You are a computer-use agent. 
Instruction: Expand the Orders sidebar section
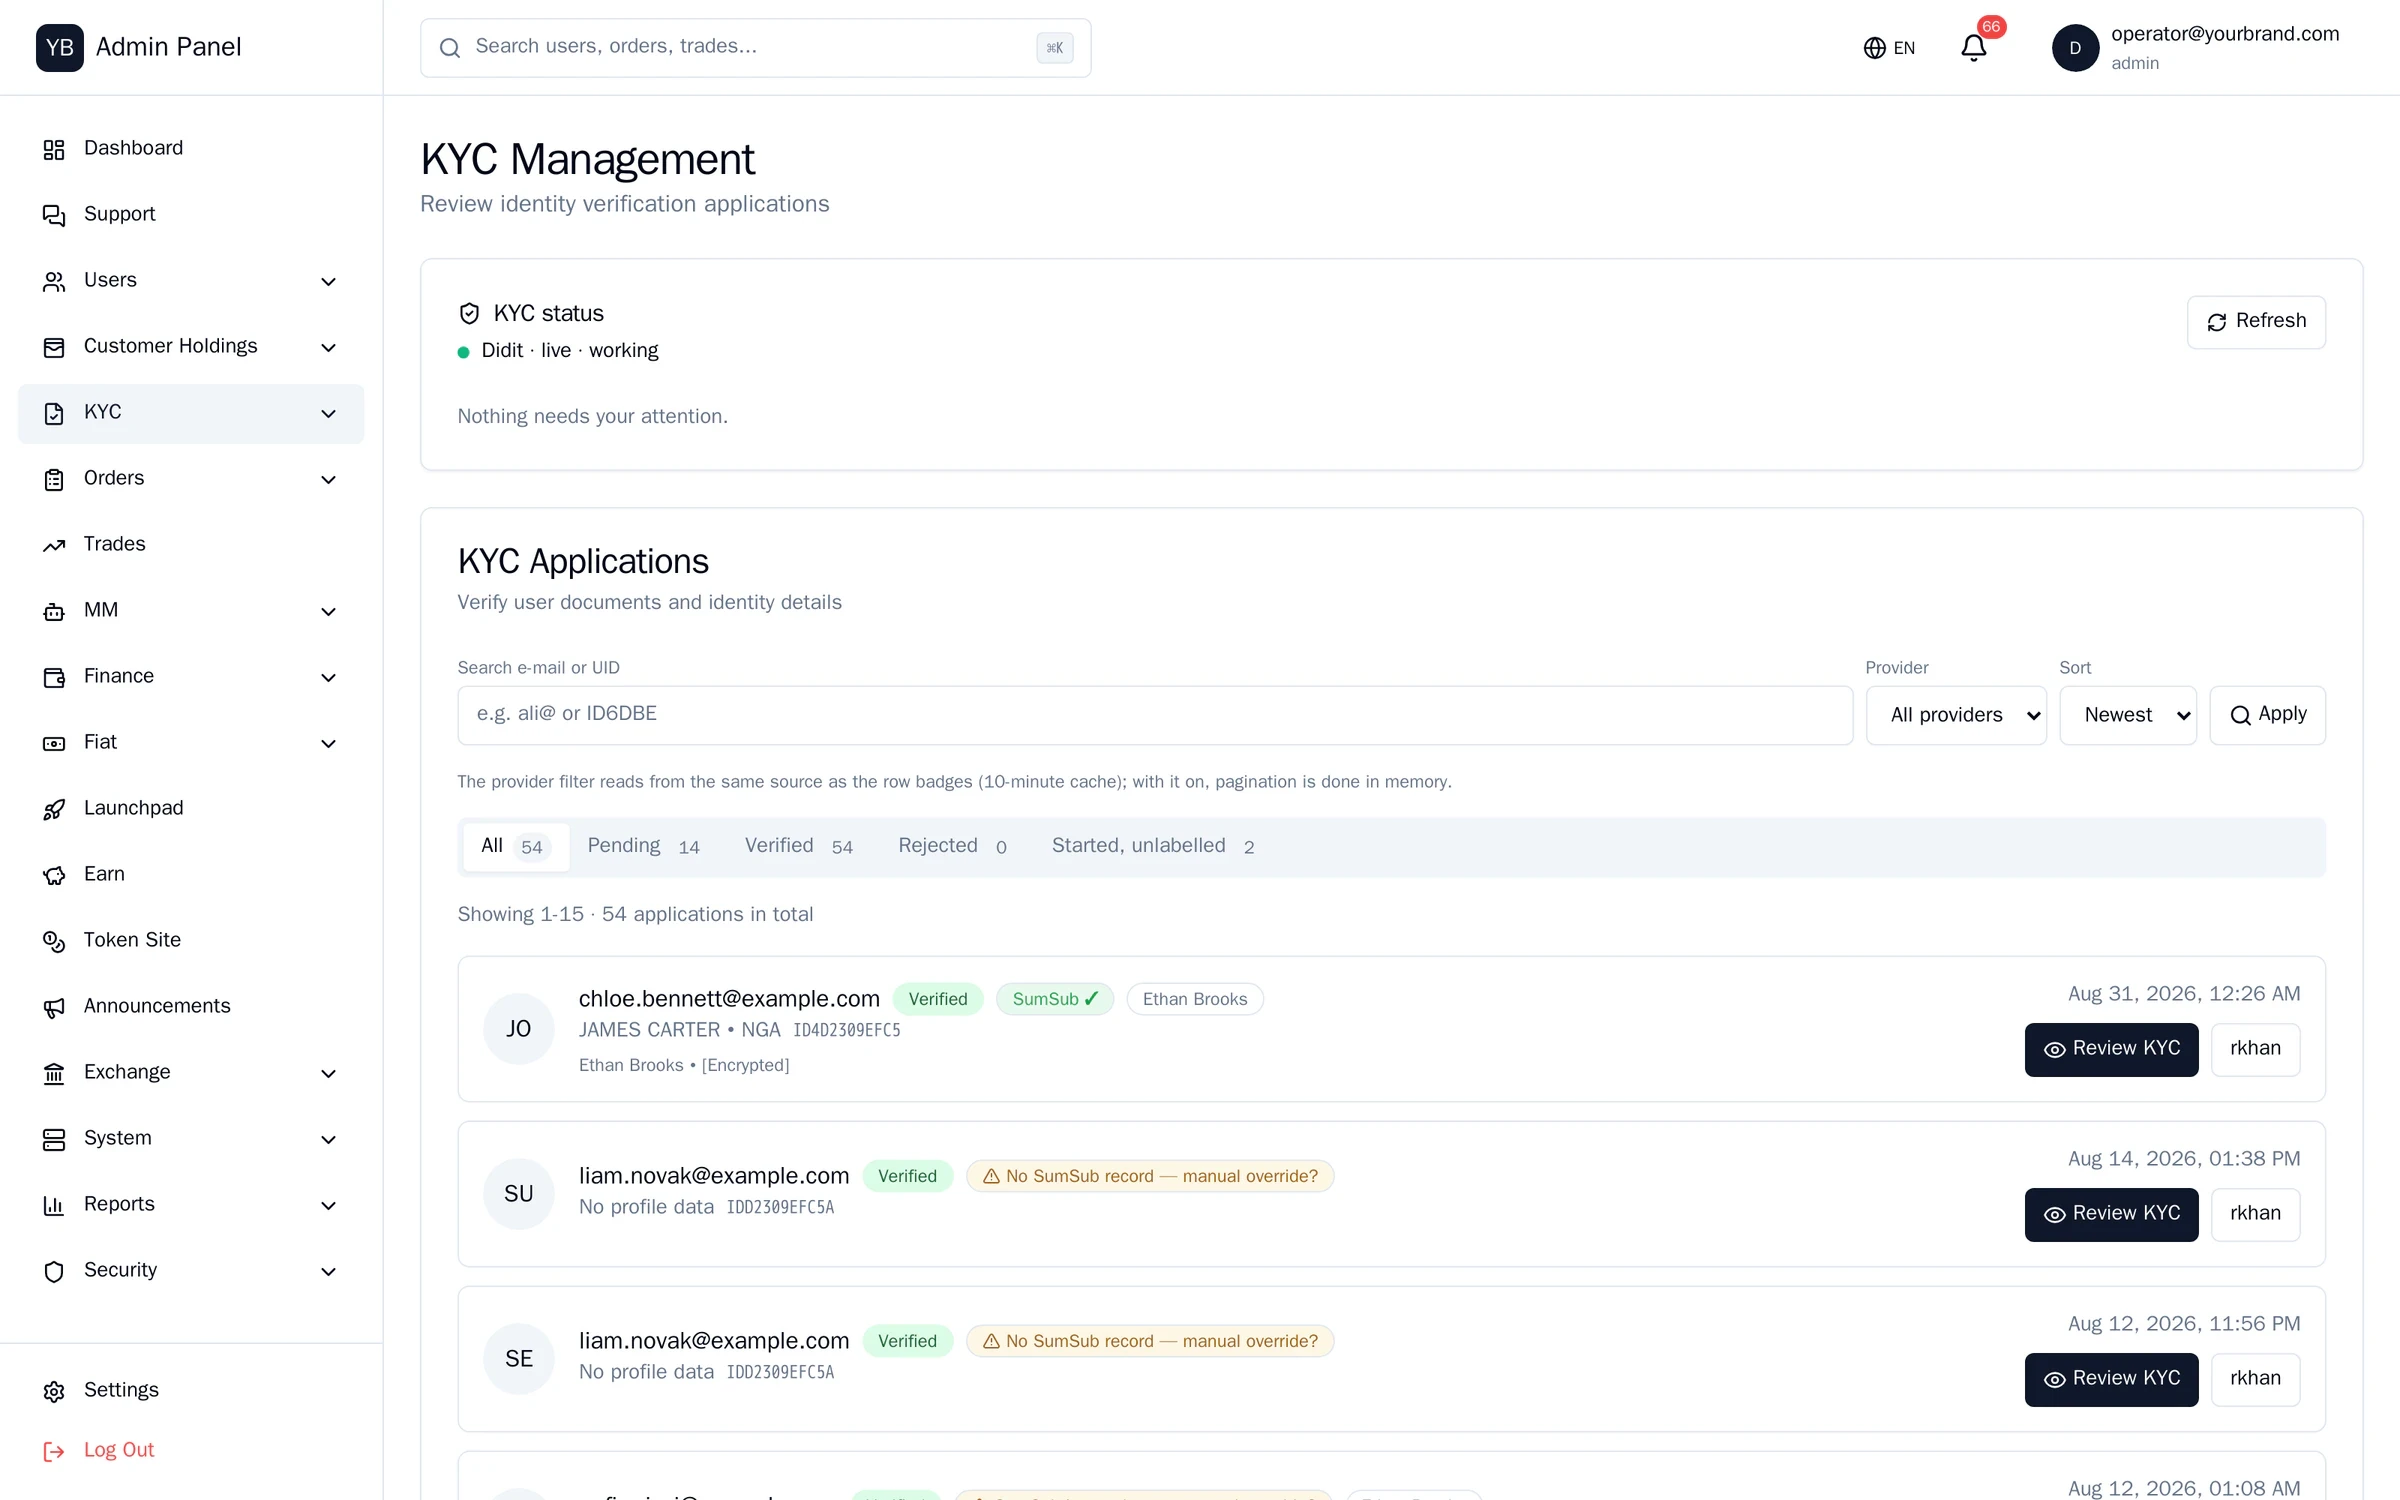coord(191,479)
